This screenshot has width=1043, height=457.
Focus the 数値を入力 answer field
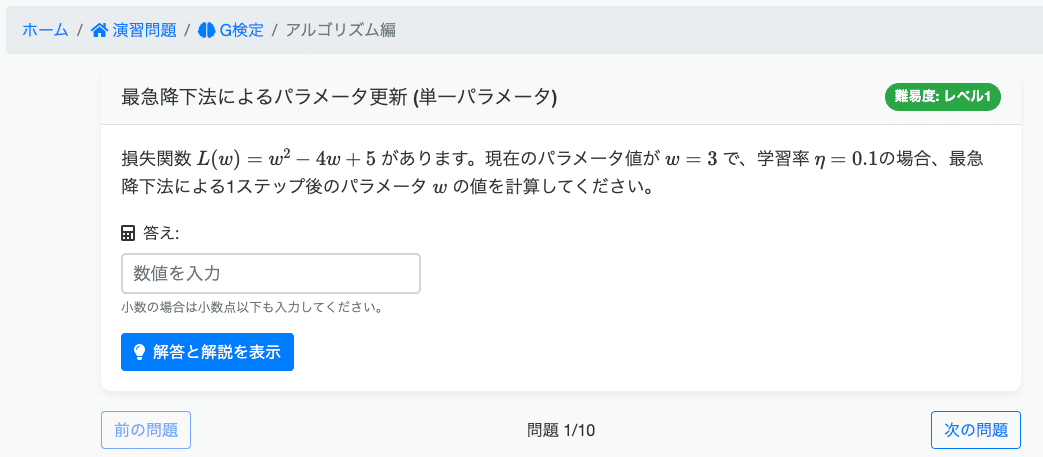coord(271,273)
